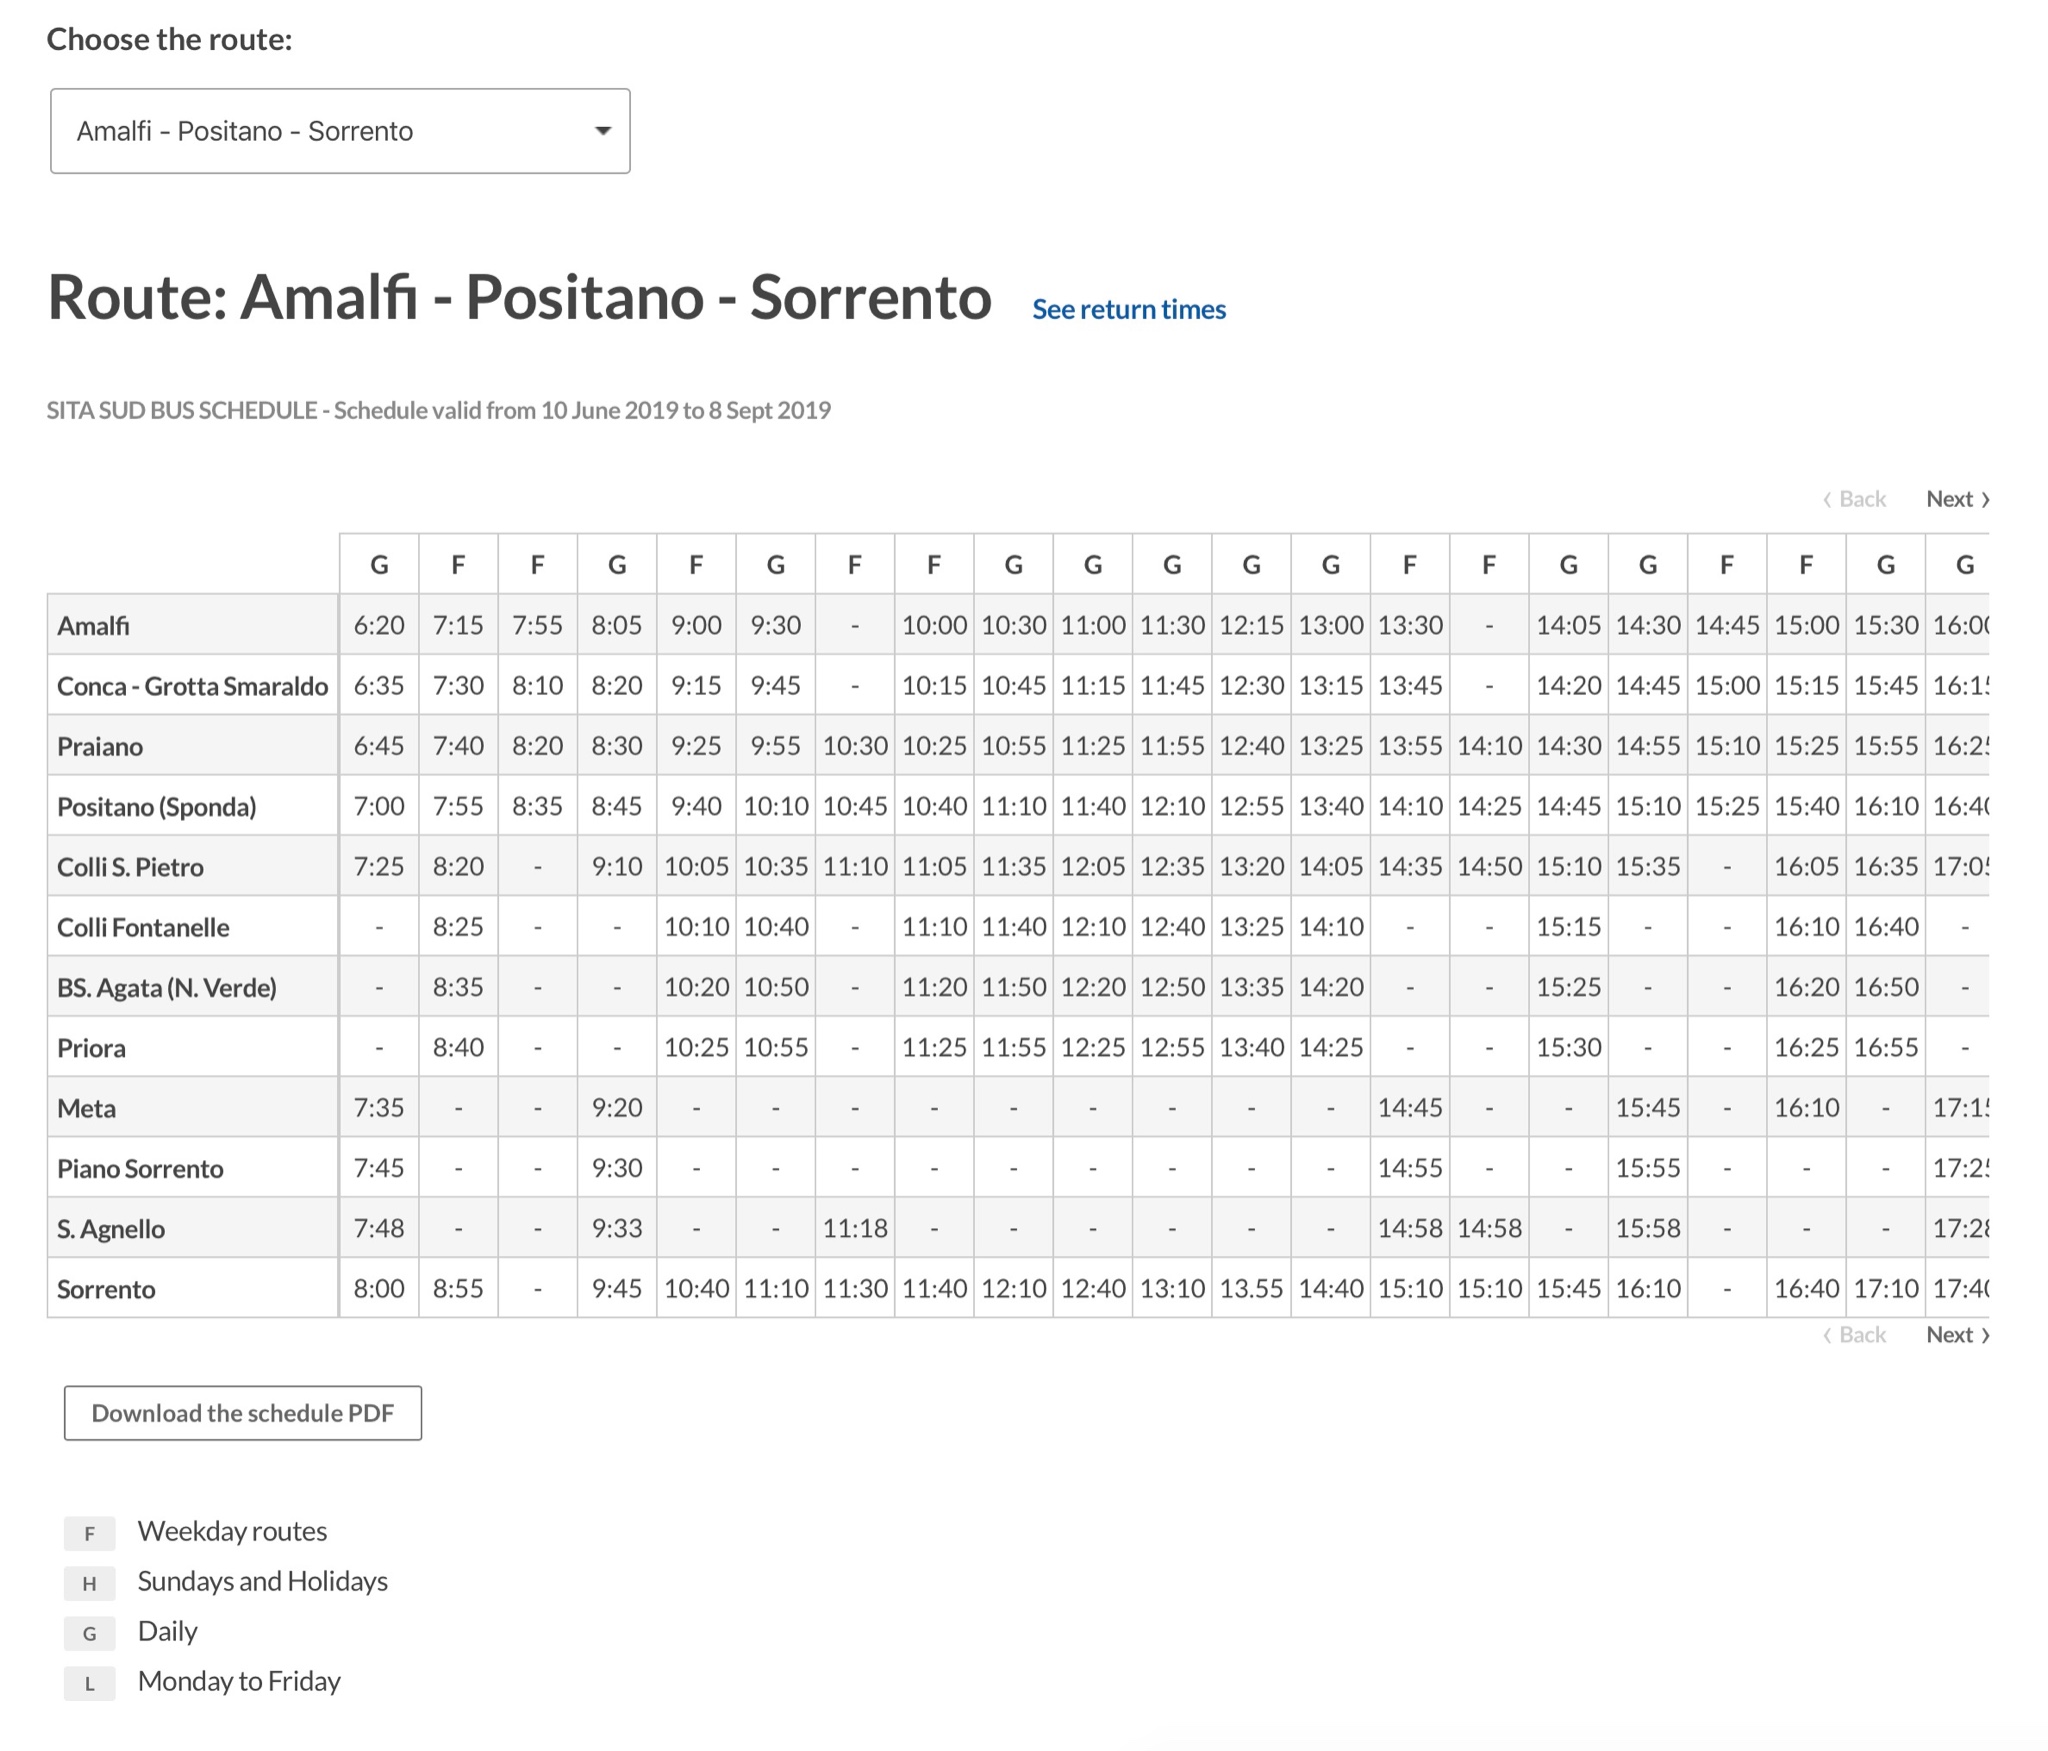
Task: Click Next above the timetable
Action: [x=1957, y=499]
